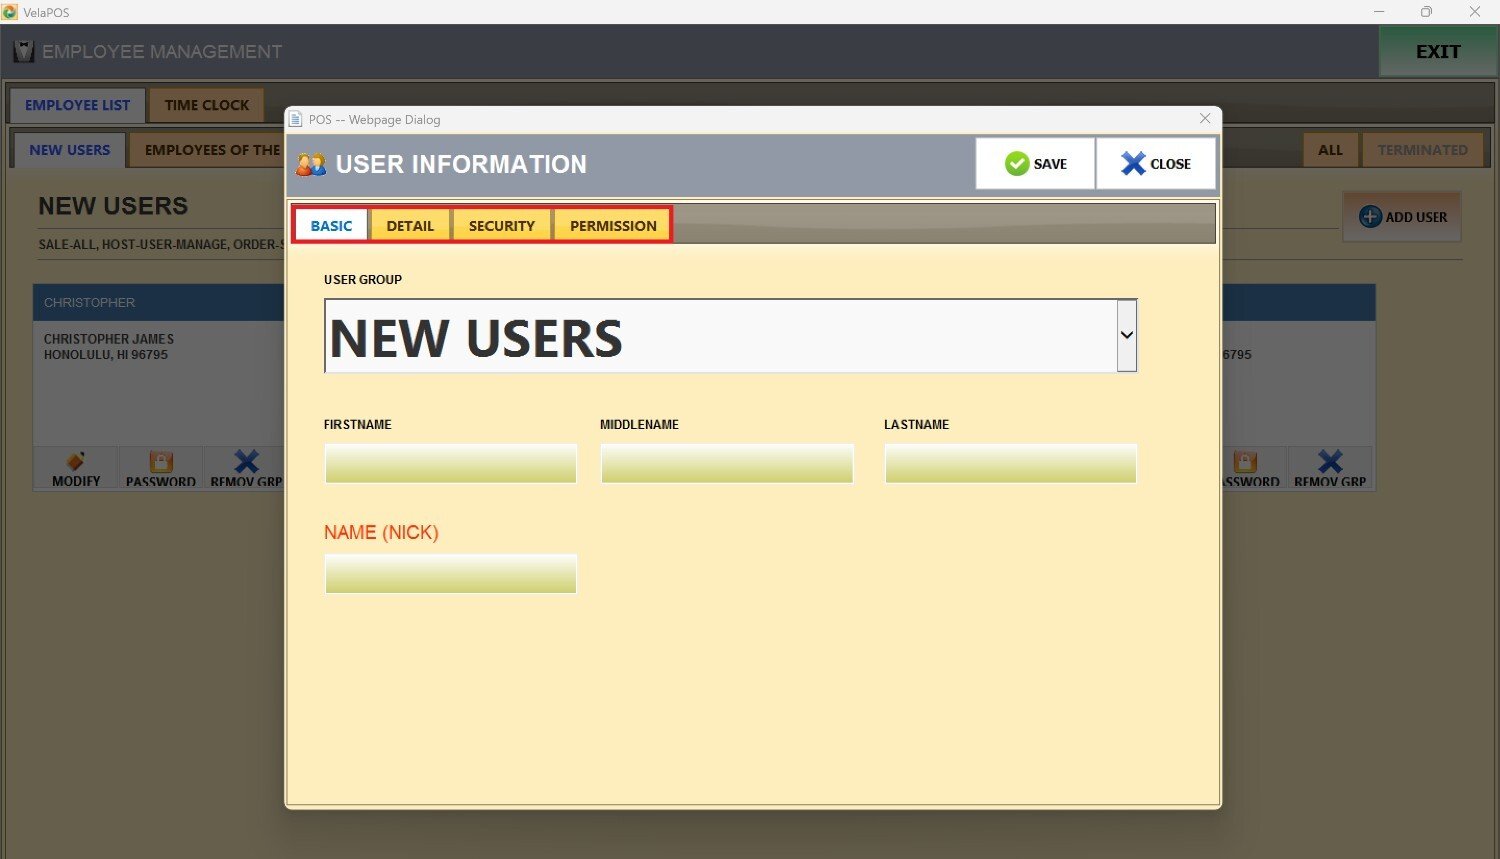This screenshot has height=859, width=1500.
Task: Click the Name (Nick) input box
Action: point(450,574)
